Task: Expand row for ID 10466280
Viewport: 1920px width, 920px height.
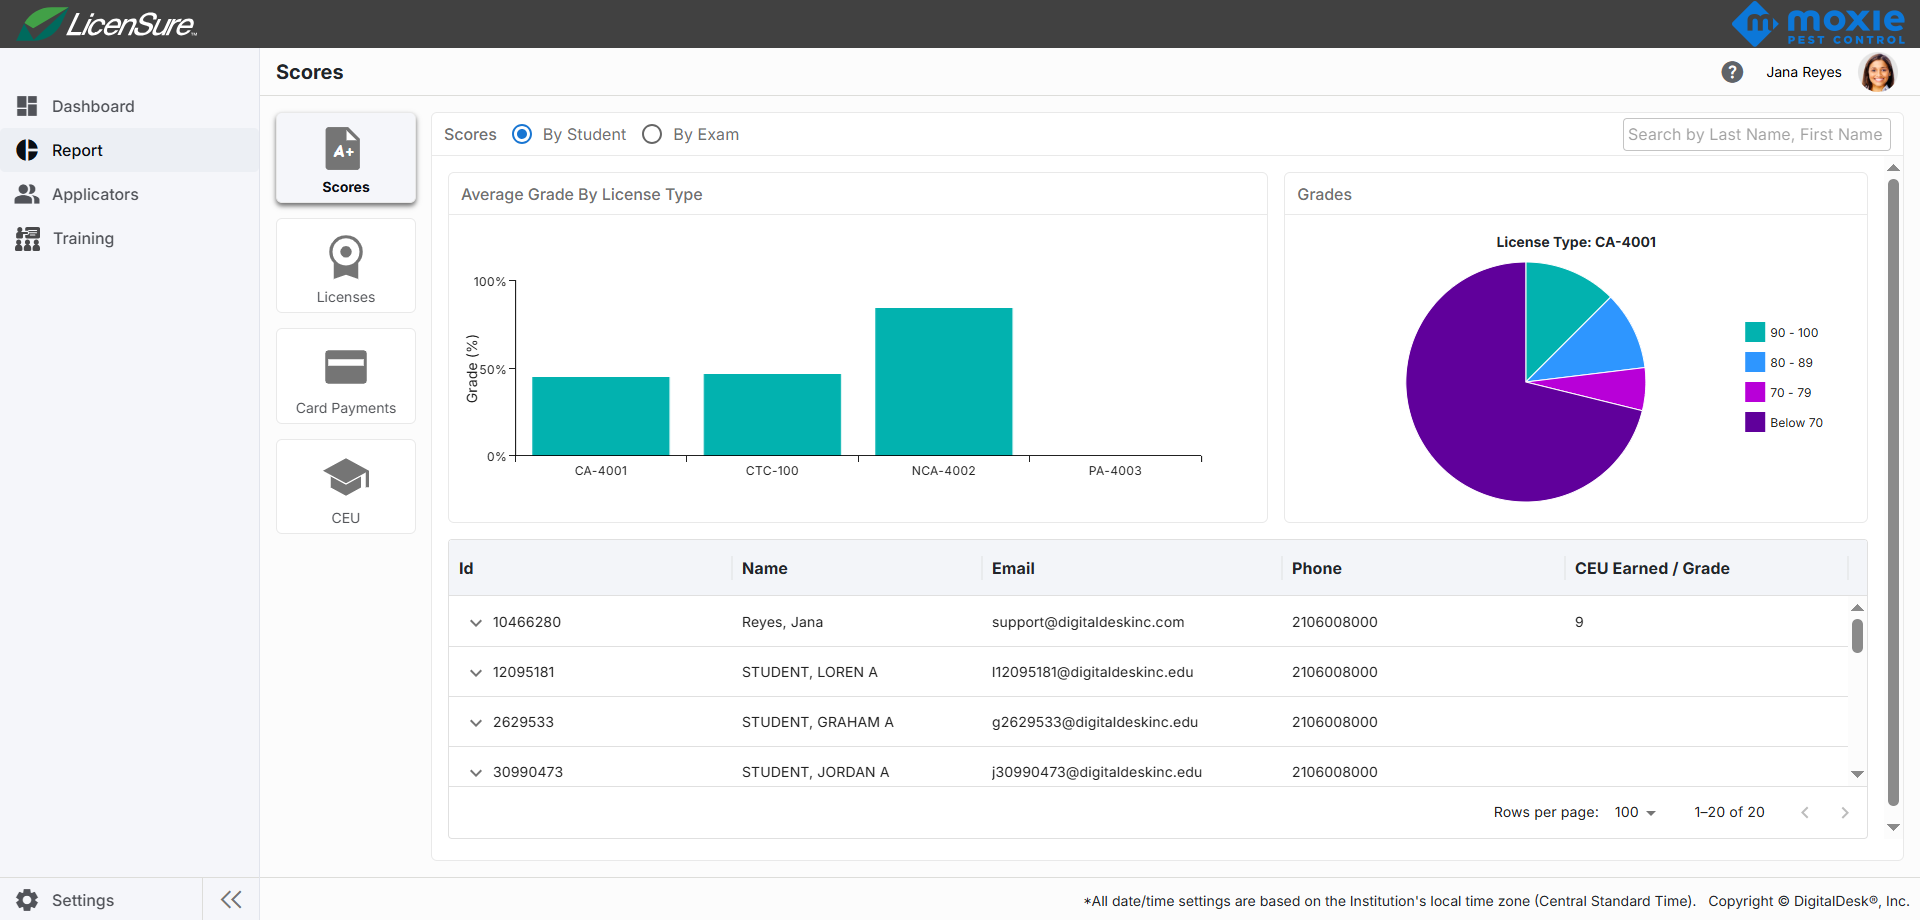Action: pos(476,622)
